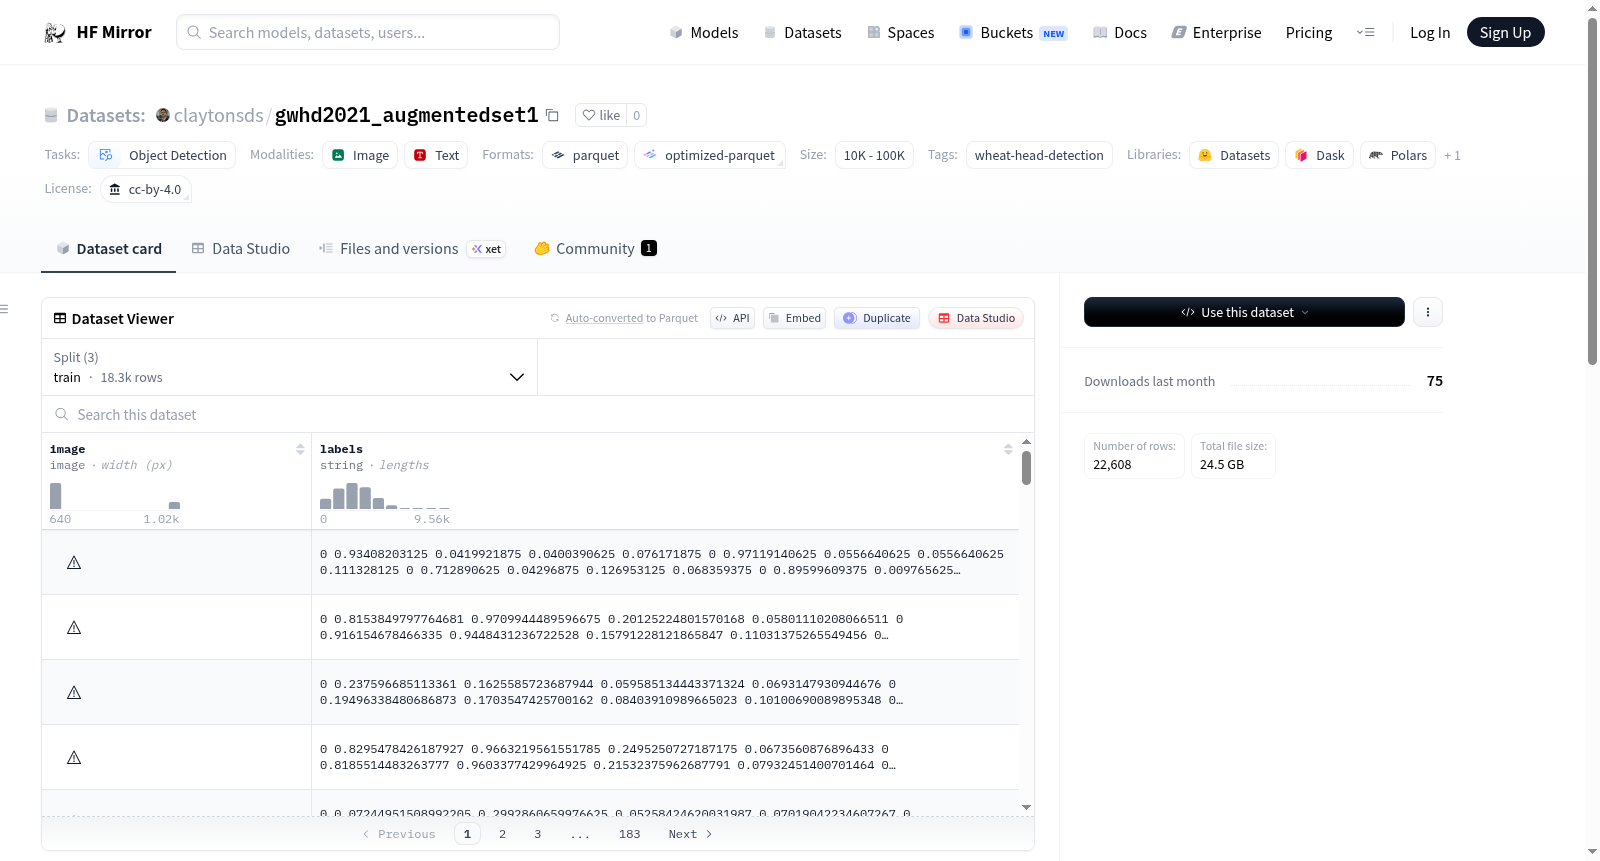1600x861 pixels.
Task: Click the parquet format tag
Action: click(585, 155)
